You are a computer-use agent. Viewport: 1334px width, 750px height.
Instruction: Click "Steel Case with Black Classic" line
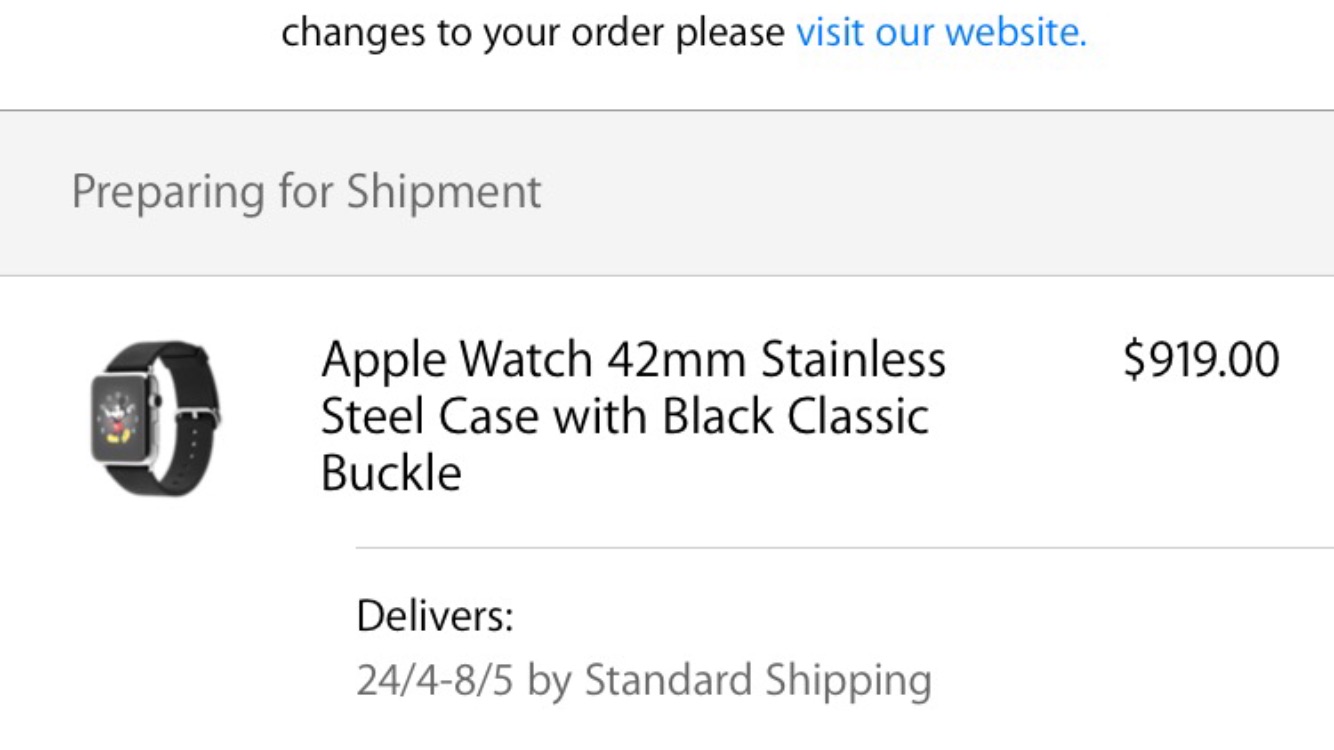[624, 416]
